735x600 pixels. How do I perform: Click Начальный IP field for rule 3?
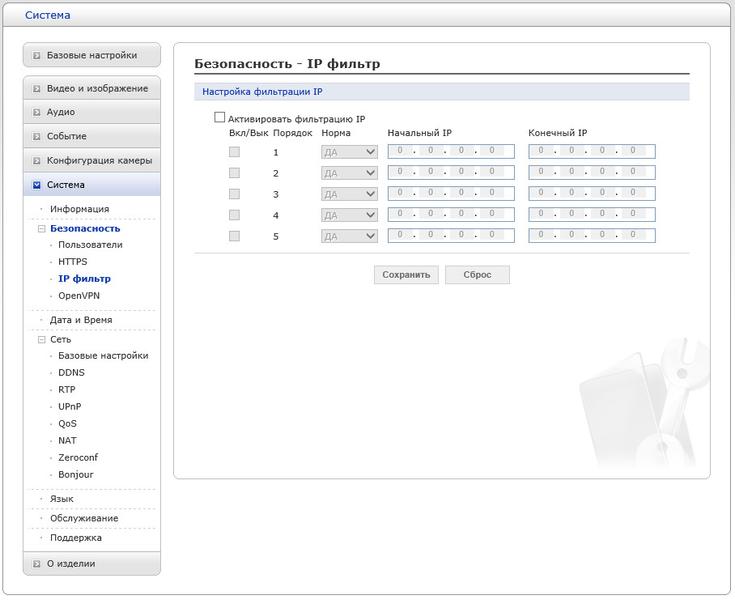coord(451,194)
